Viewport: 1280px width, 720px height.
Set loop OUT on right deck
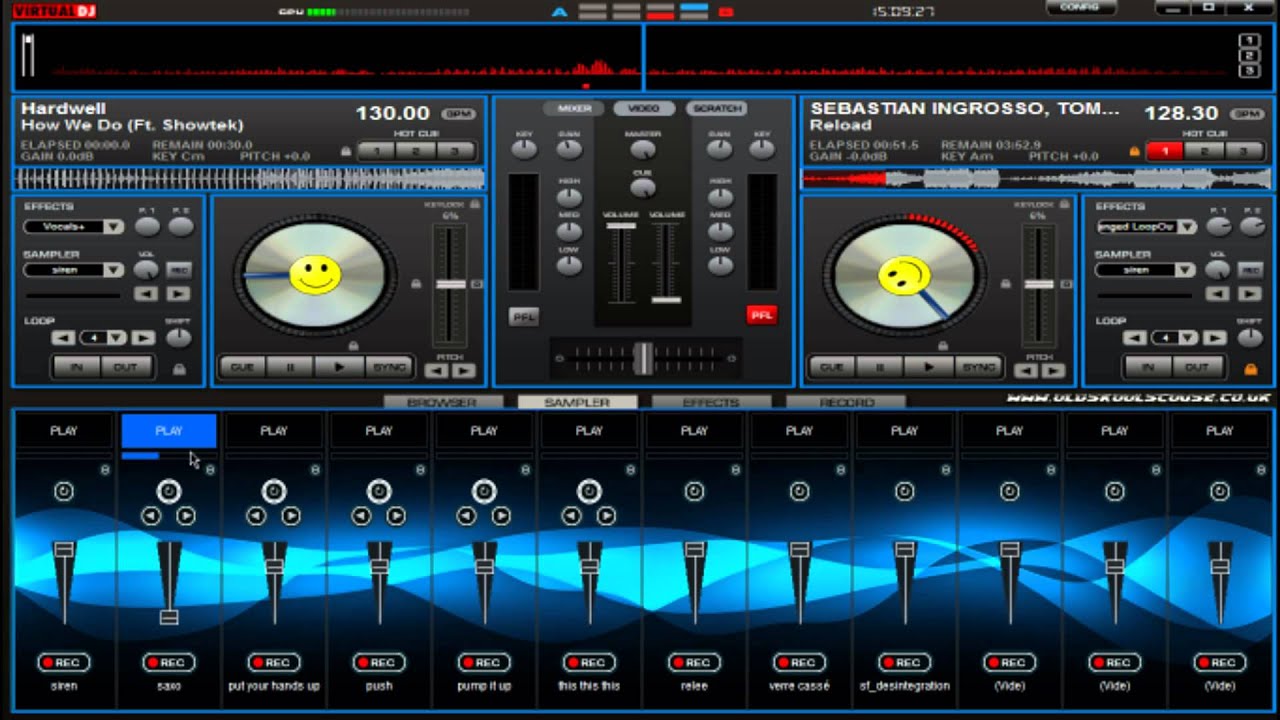pyautogui.click(x=1196, y=367)
